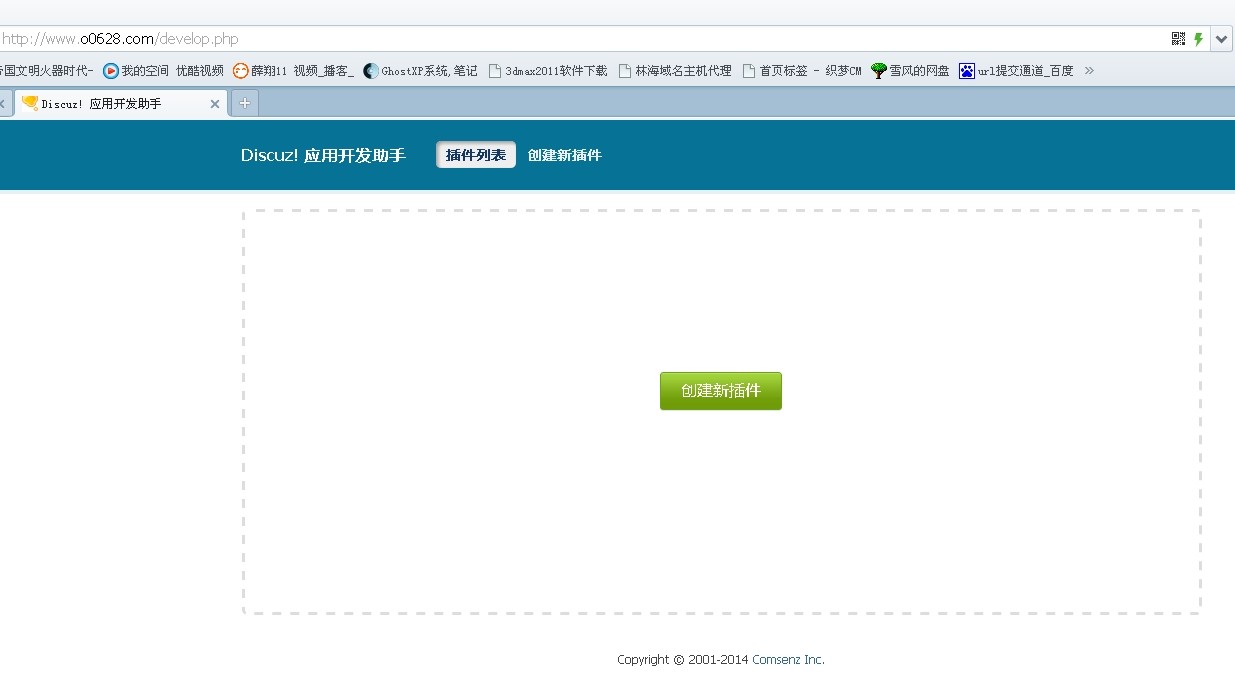
Task: Click the page icon of 3dmax2011软件下载 bookmark
Action: pyautogui.click(x=494, y=70)
